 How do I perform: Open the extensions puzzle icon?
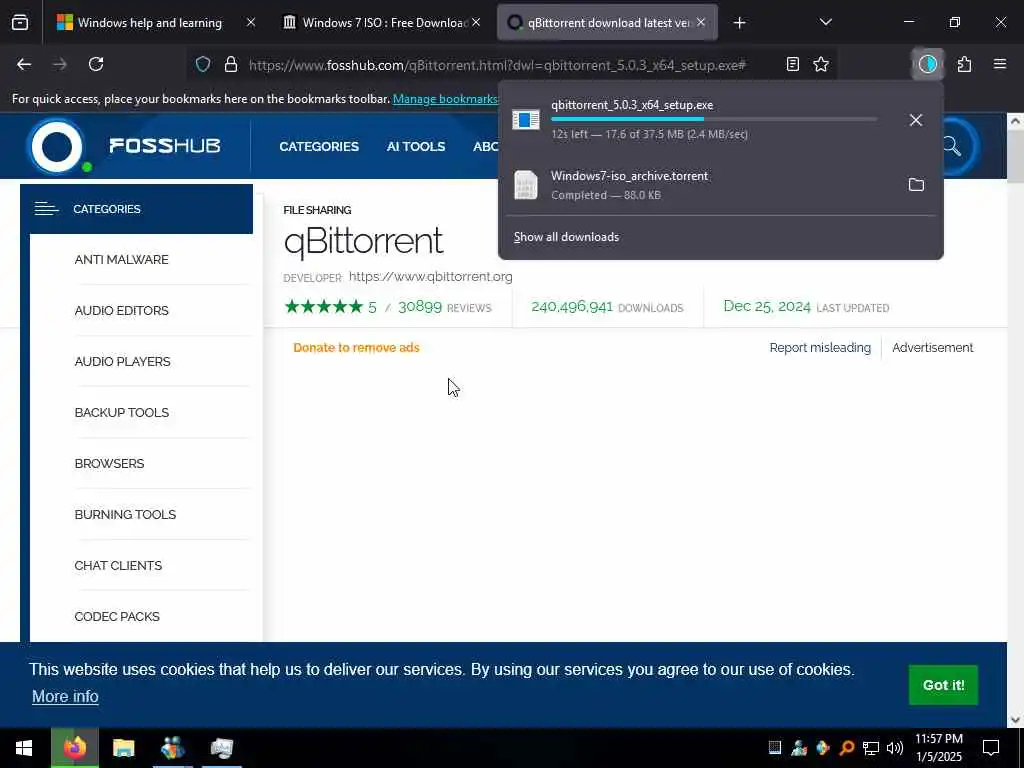click(965, 64)
